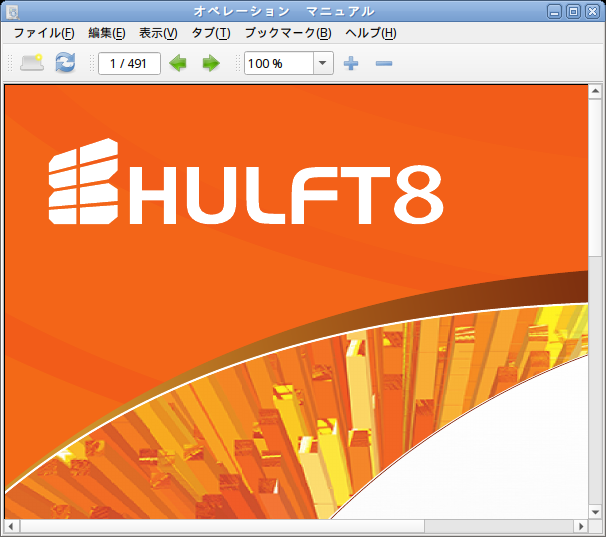This screenshot has height=537, width=606.
Task: Minimize the オペレーション マニュアル window
Action: pyautogui.click(x=554, y=12)
